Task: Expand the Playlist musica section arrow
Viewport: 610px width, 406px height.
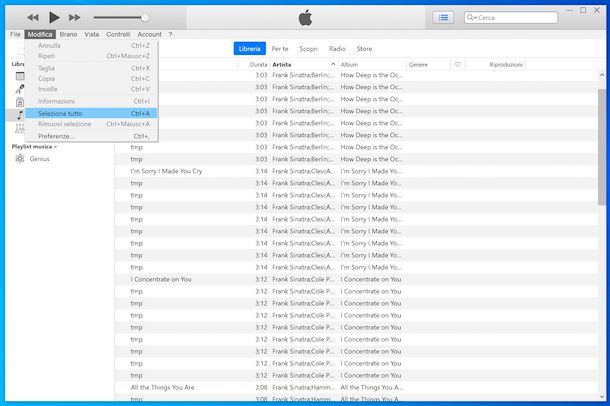Action: click(x=55, y=147)
